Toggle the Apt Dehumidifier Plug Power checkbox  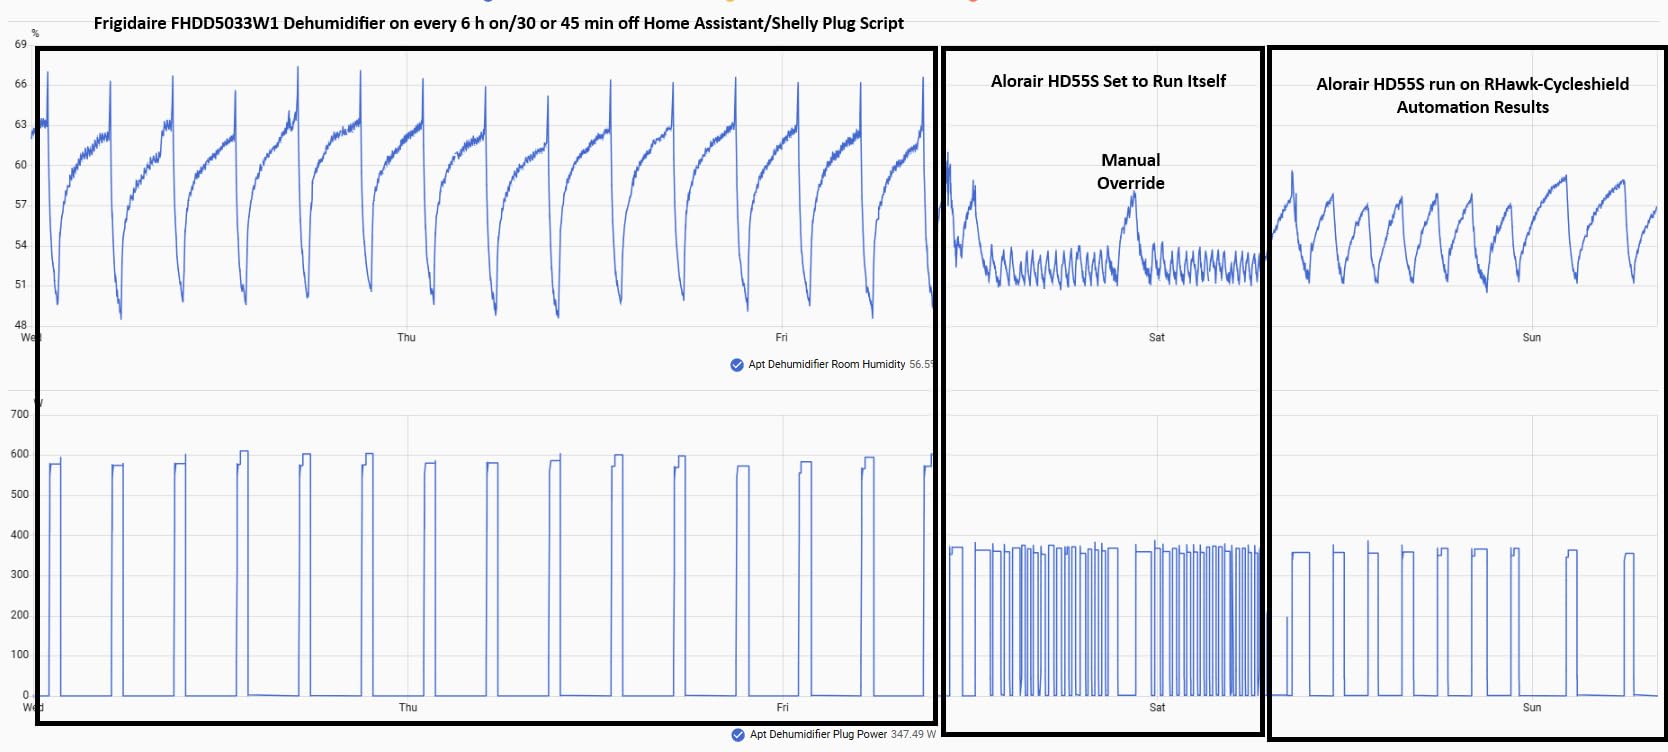(x=738, y=735)
